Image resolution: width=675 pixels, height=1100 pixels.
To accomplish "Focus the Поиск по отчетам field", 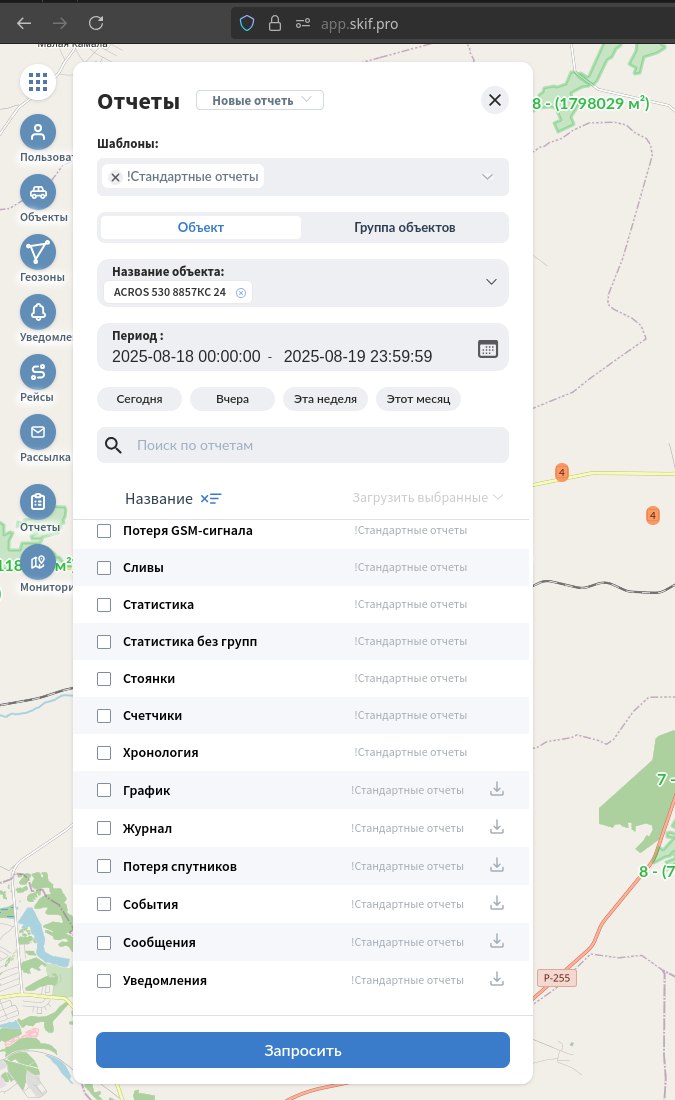I will 302,445.
